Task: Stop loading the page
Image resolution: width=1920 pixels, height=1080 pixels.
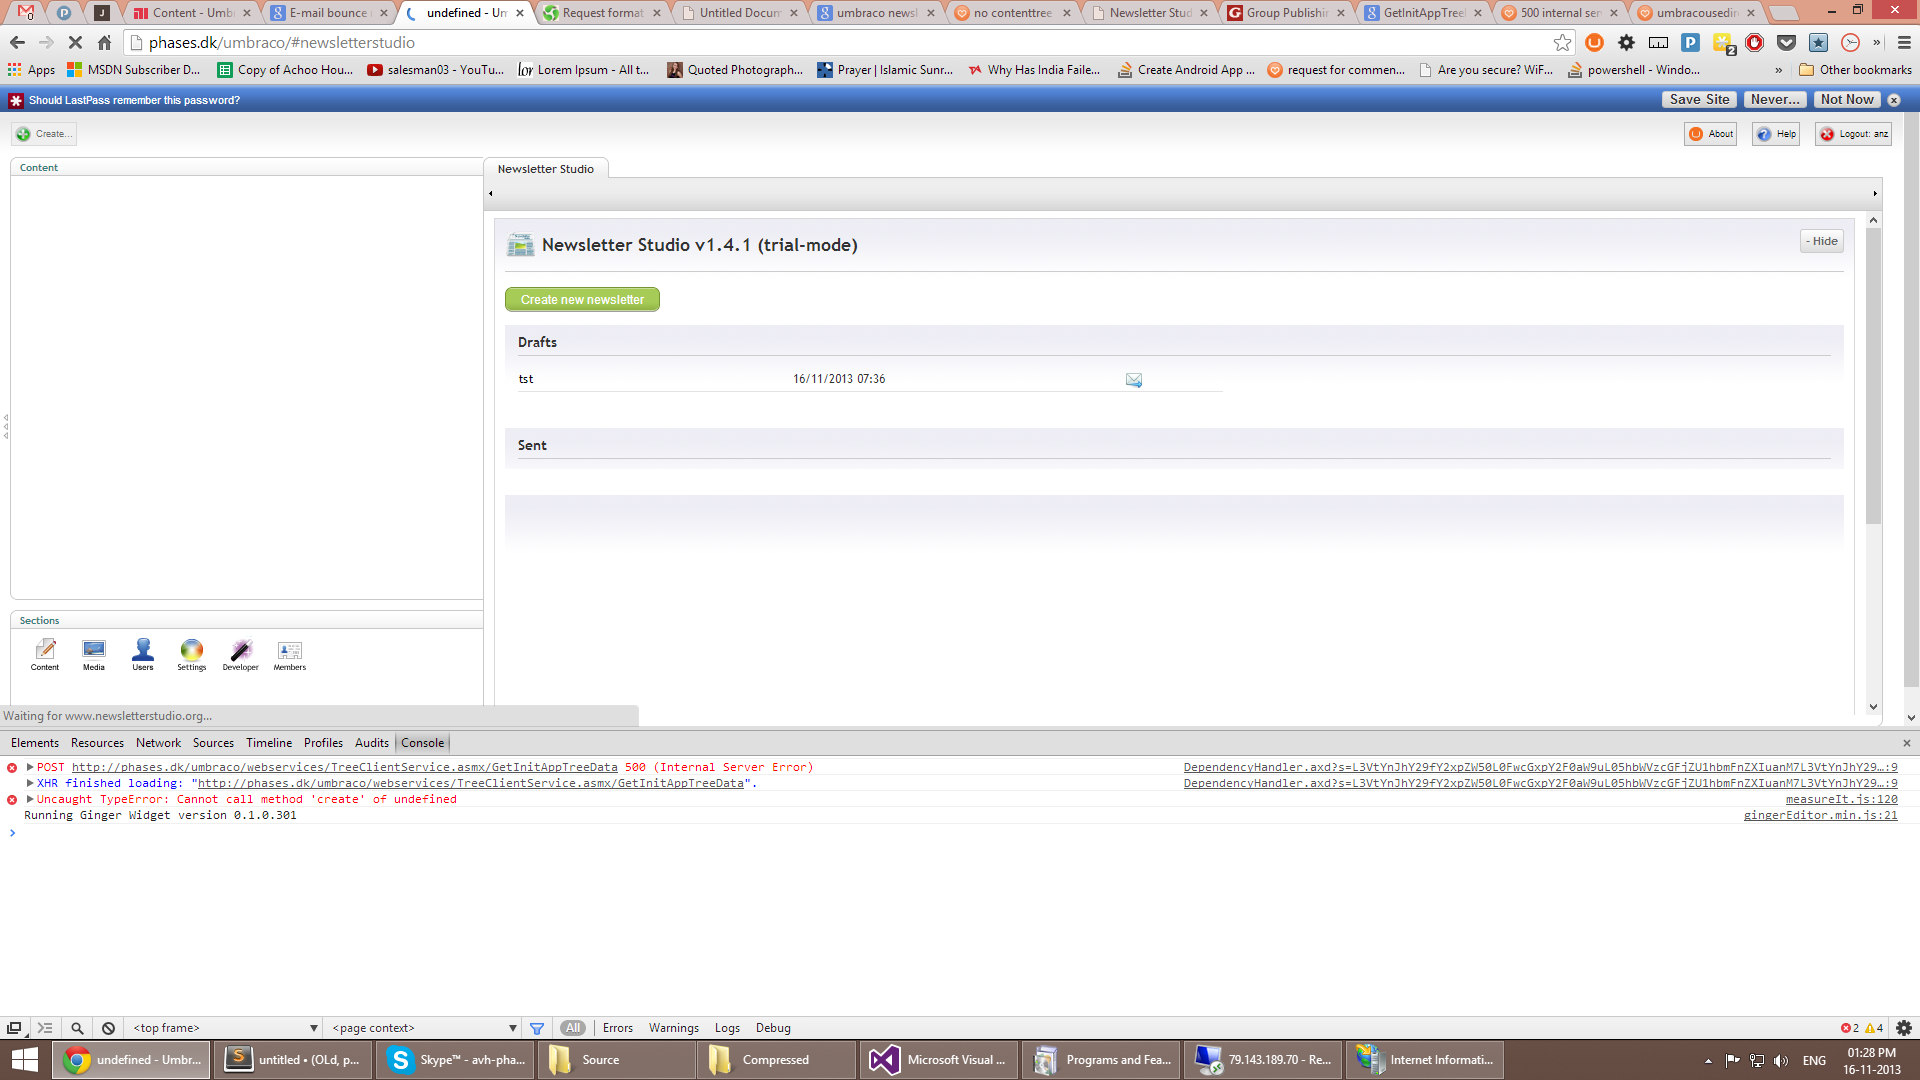Action: click(75, 43)
